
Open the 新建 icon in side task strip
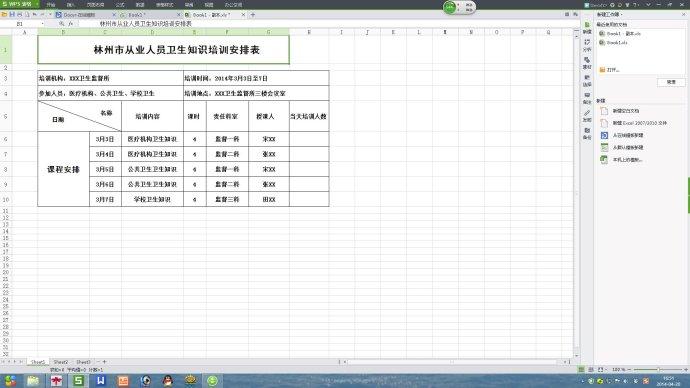coord(587,28)
